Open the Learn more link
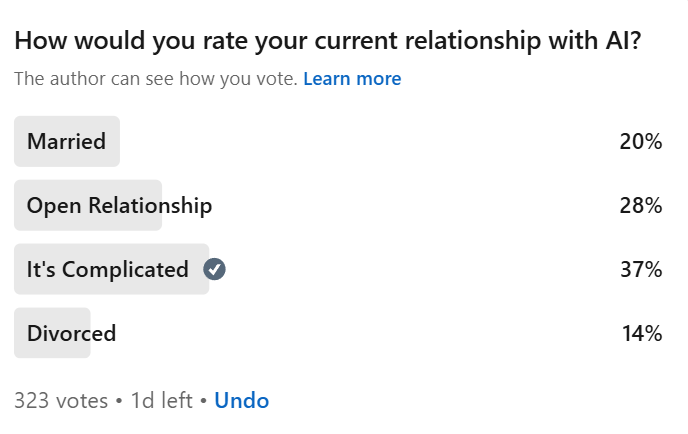This screenshot has height=434, width=688. 352,78
